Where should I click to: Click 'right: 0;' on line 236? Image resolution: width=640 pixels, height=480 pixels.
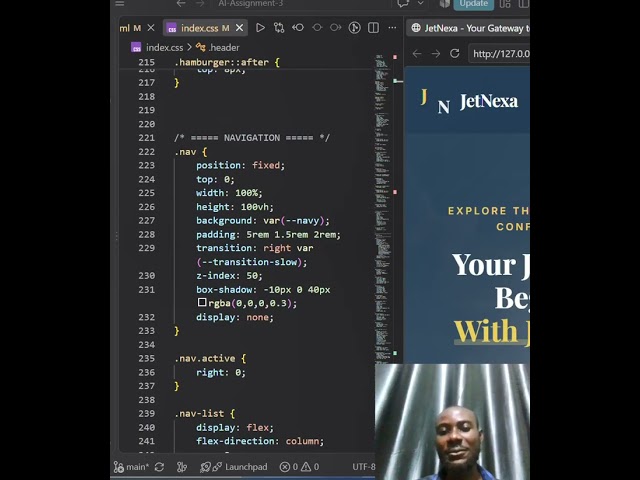click(221, 372)
